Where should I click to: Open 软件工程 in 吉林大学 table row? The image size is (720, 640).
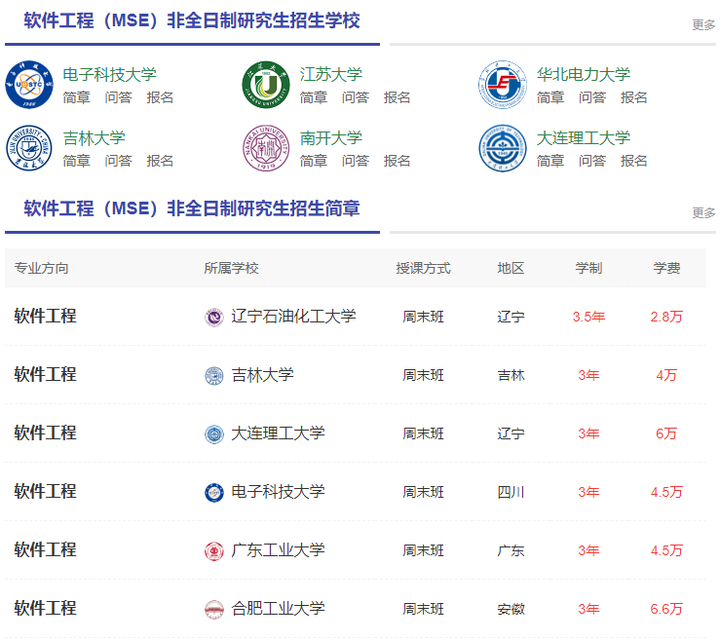pyautogui.click(x=45, y=375)
